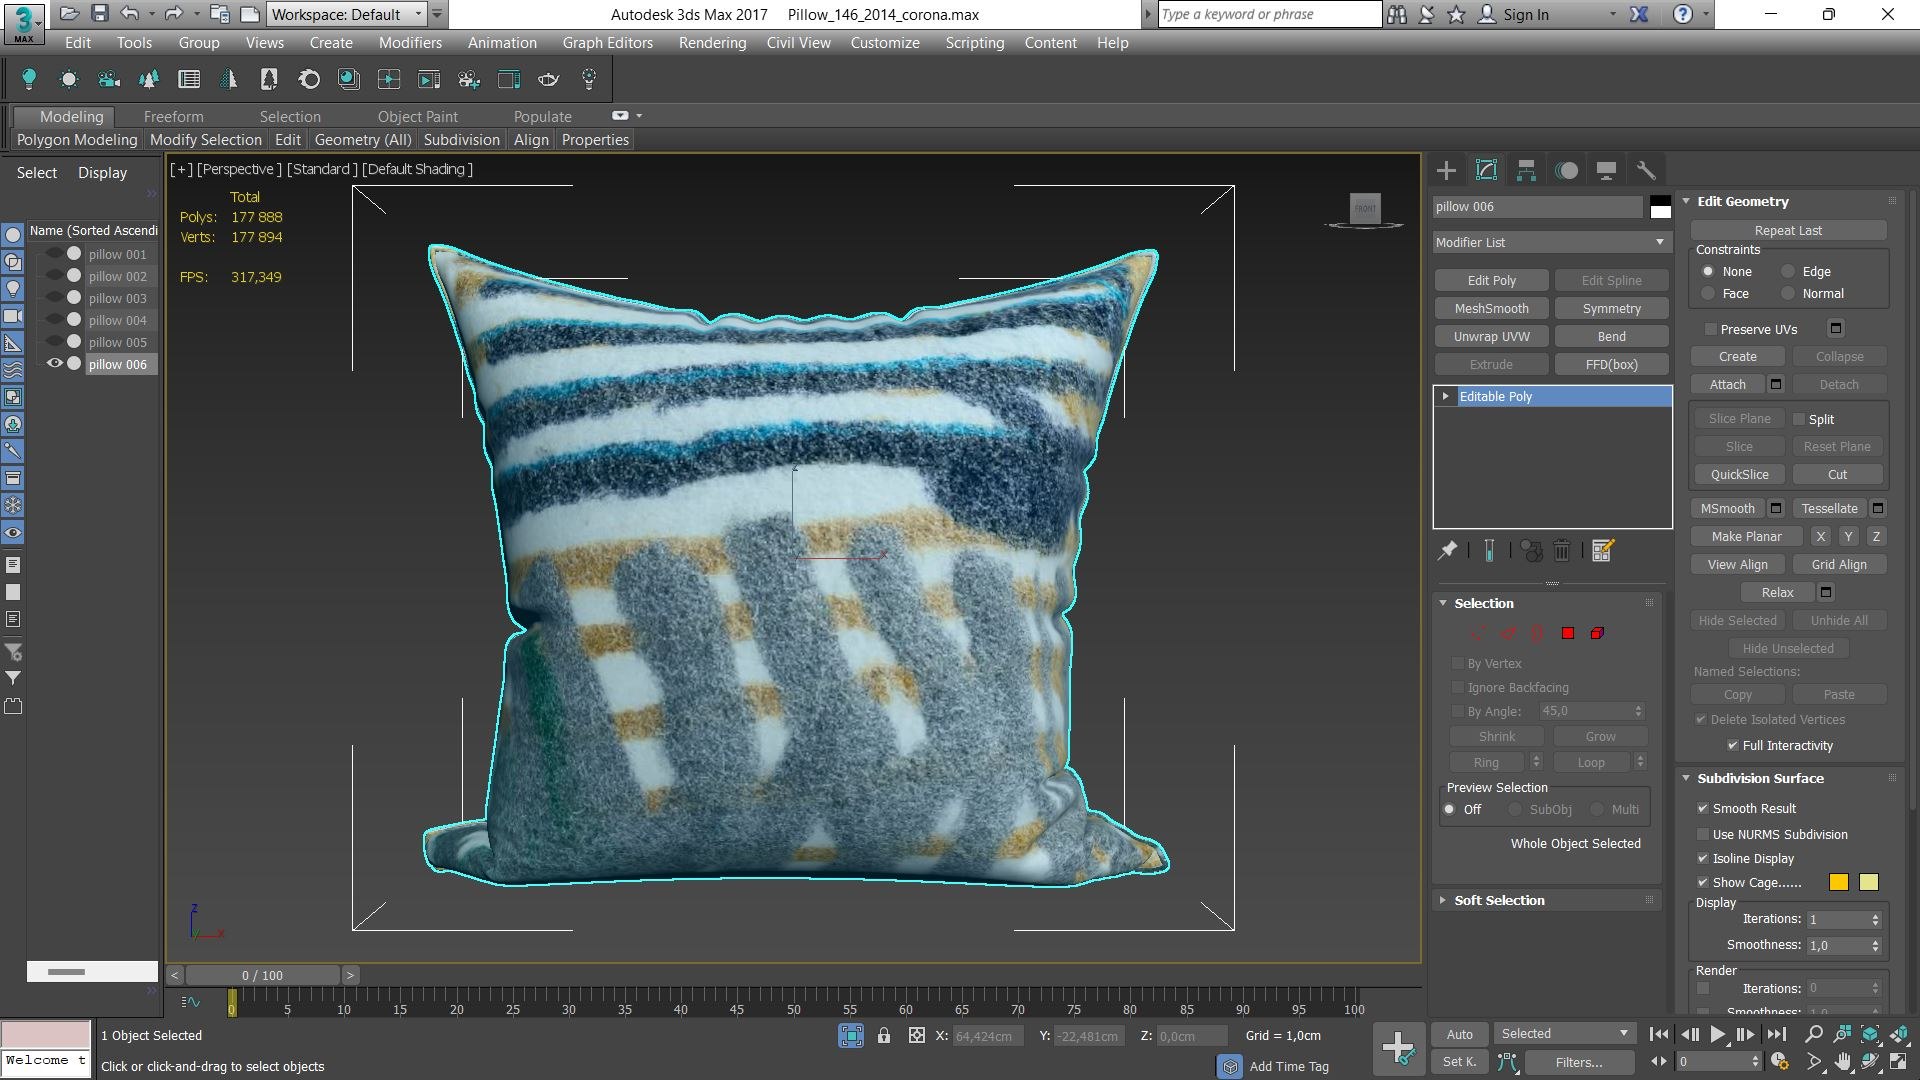Viewport: 1920px width, 1080px height.
Task: Select the Edge constraint radio button
Action: click(1788, 272)
